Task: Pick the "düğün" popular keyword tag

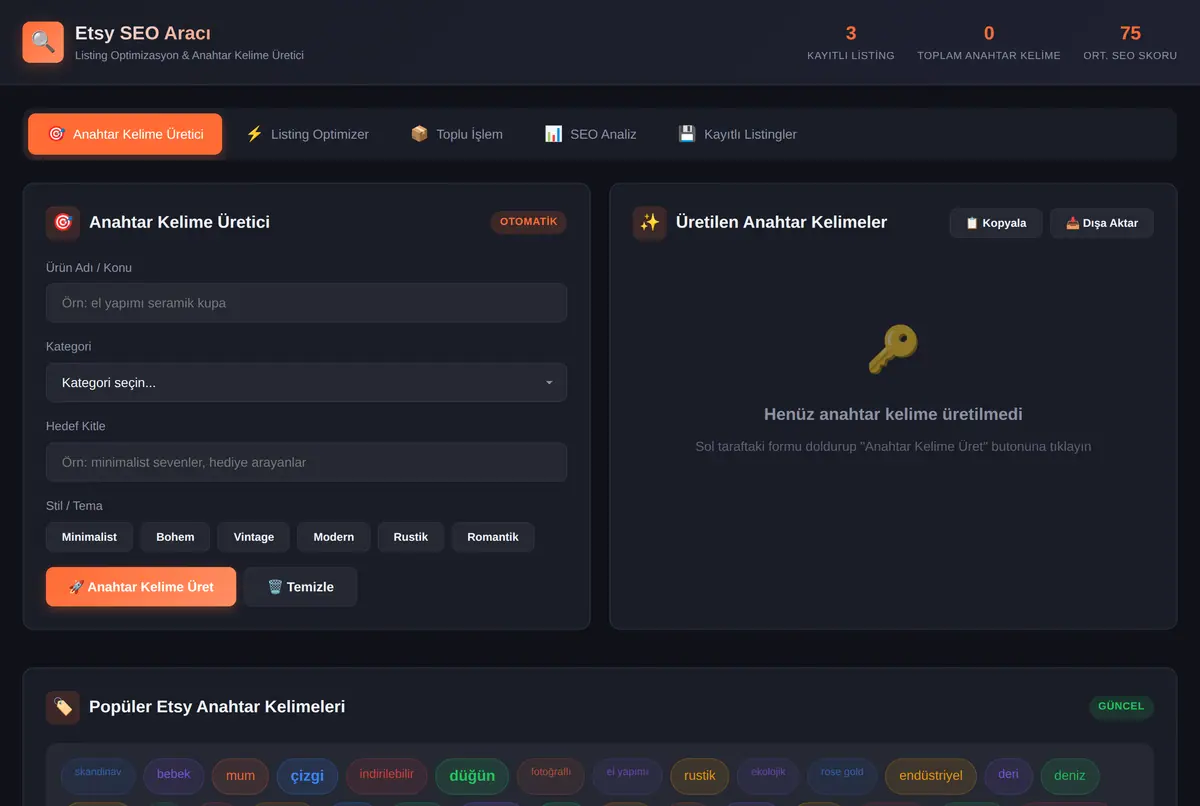Action: pyautogui.click(x=472, y=777)
